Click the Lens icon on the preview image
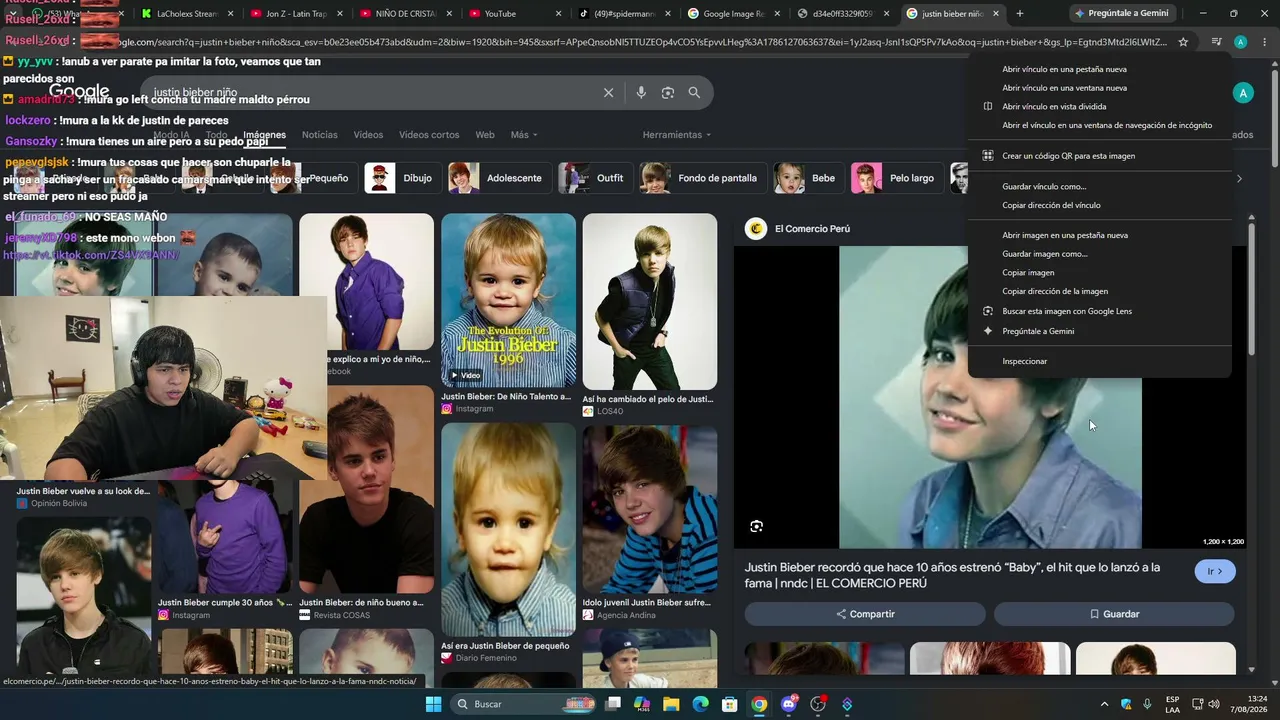The image size is (1280, 720). pos(756,526)
